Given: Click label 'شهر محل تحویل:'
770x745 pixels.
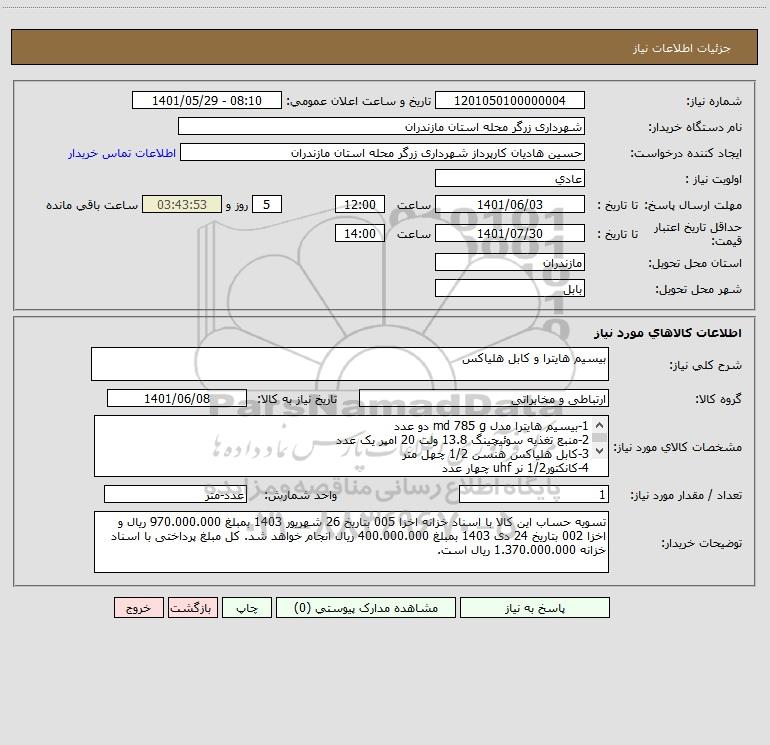Looking at the screenshot, I should [x=700, y=289].
